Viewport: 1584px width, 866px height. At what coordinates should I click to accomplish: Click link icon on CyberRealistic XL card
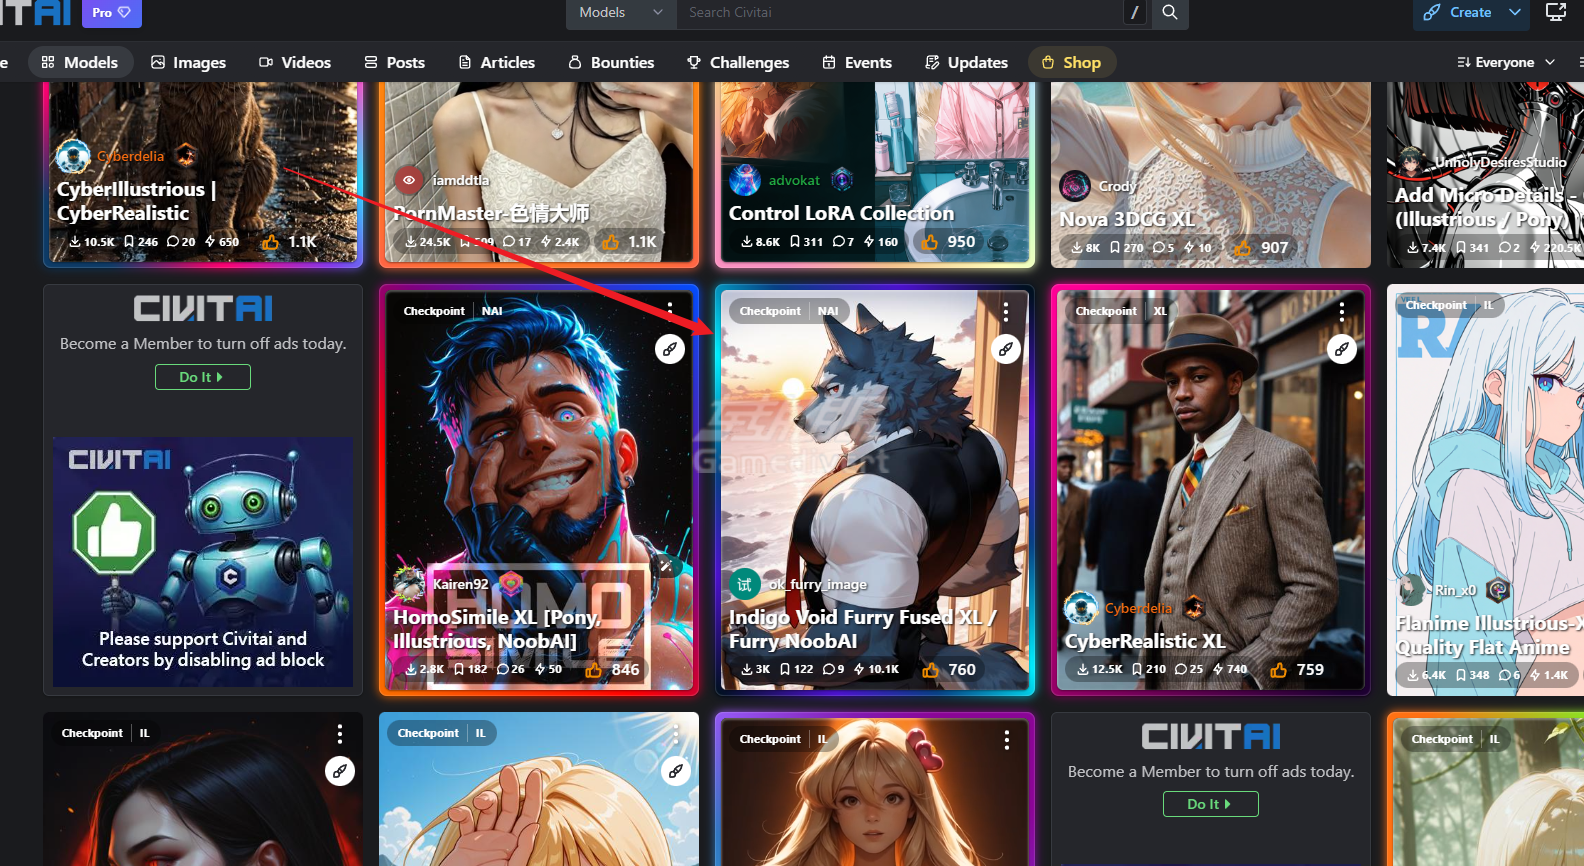(x=1342, y=349)
